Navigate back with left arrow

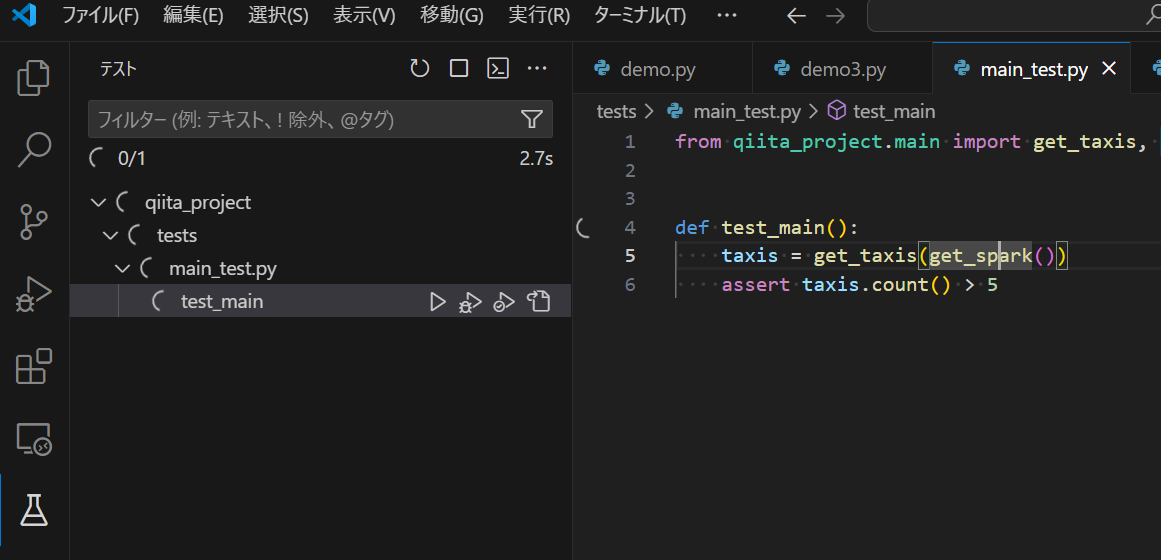pos(796,16)
